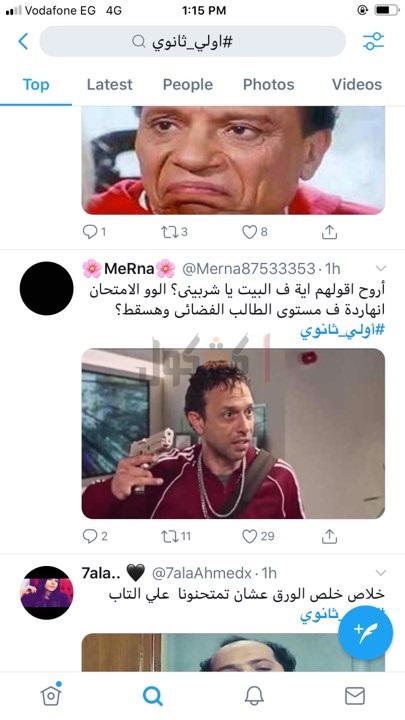Expand the options chevron on 7ala's tweet
The width and height of the screenshot is (405, 720).
(381, 573)
